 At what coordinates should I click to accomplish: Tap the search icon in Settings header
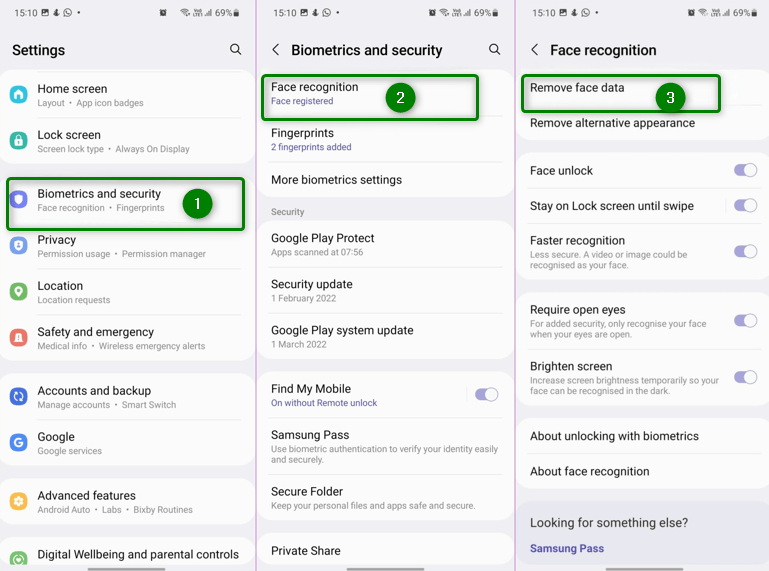click(236, 49)
